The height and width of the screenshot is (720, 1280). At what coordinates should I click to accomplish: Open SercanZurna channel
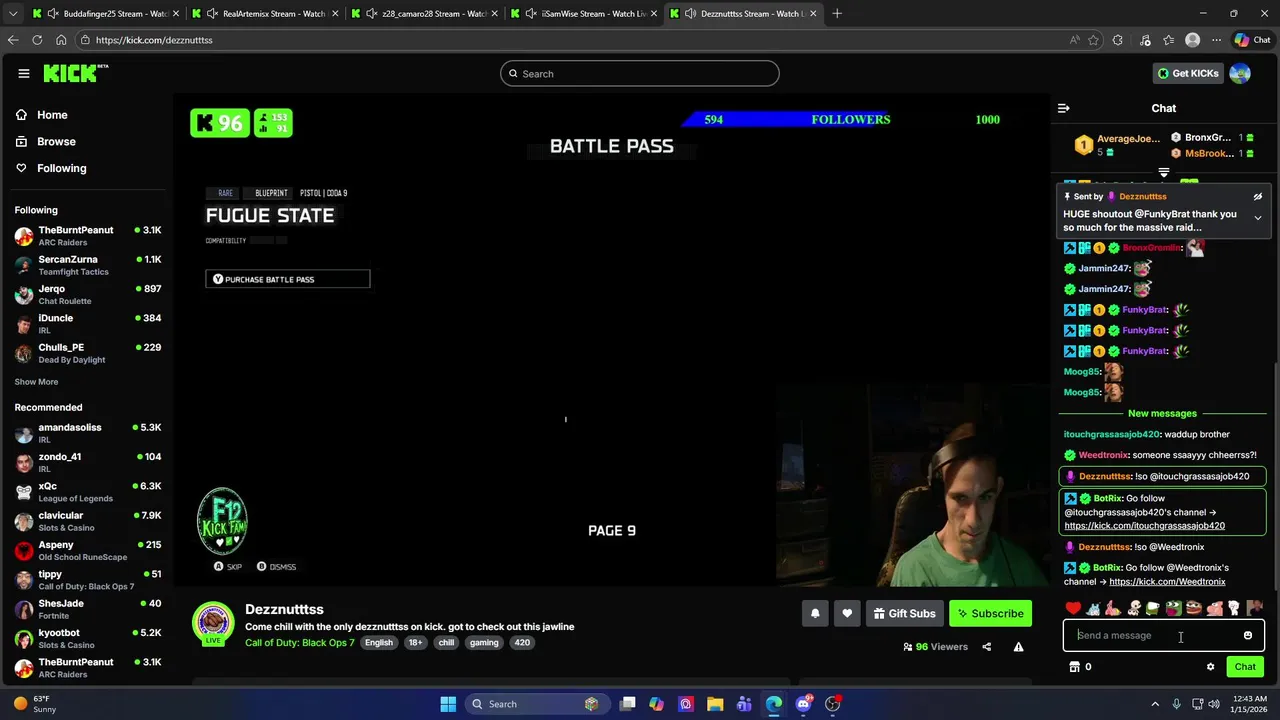pyautogui.click(x=88, y=265)
